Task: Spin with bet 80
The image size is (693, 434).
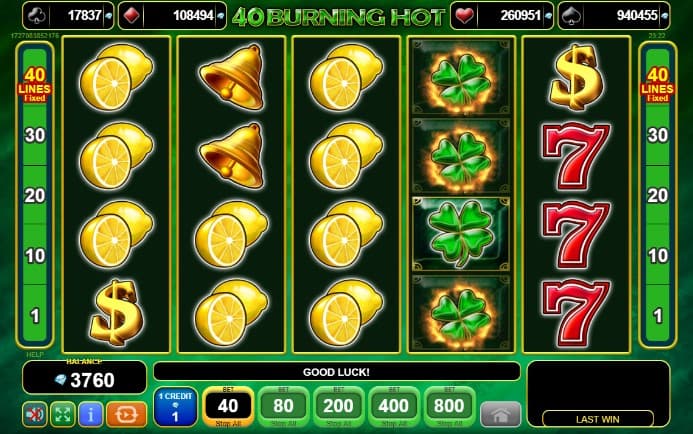Action: (283, 406)
